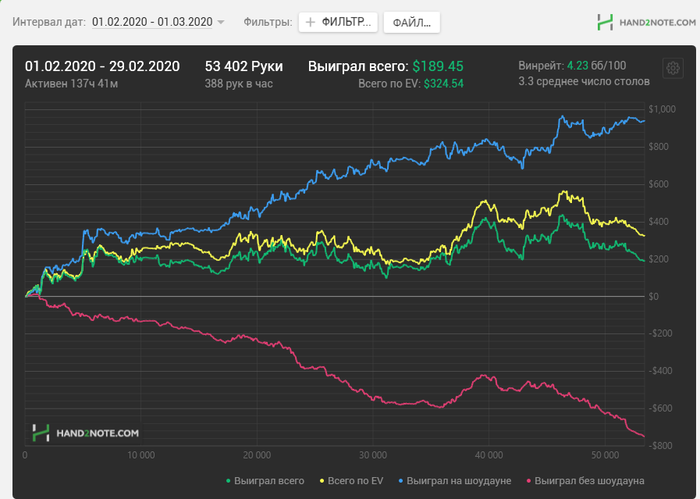Screen dimensions: 700x499
Task: Click the blue legend dot for Выиграл на шоудауне
Action: [x=400, y=481]
